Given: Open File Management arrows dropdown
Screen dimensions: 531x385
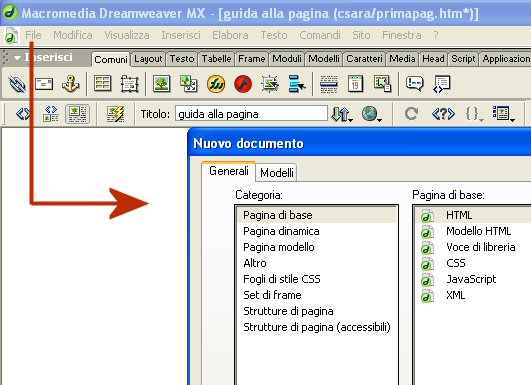Looking at the screenshot, I should [342, 114].
